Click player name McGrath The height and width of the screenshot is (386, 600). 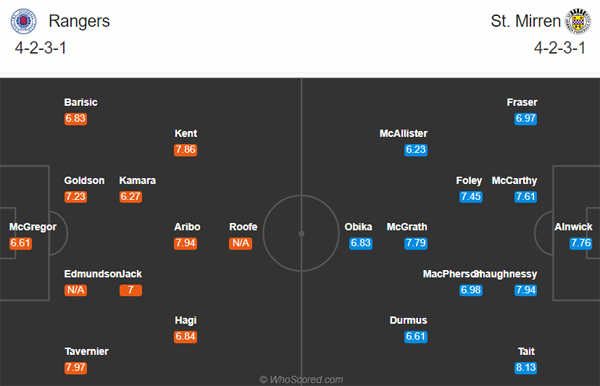407,227
